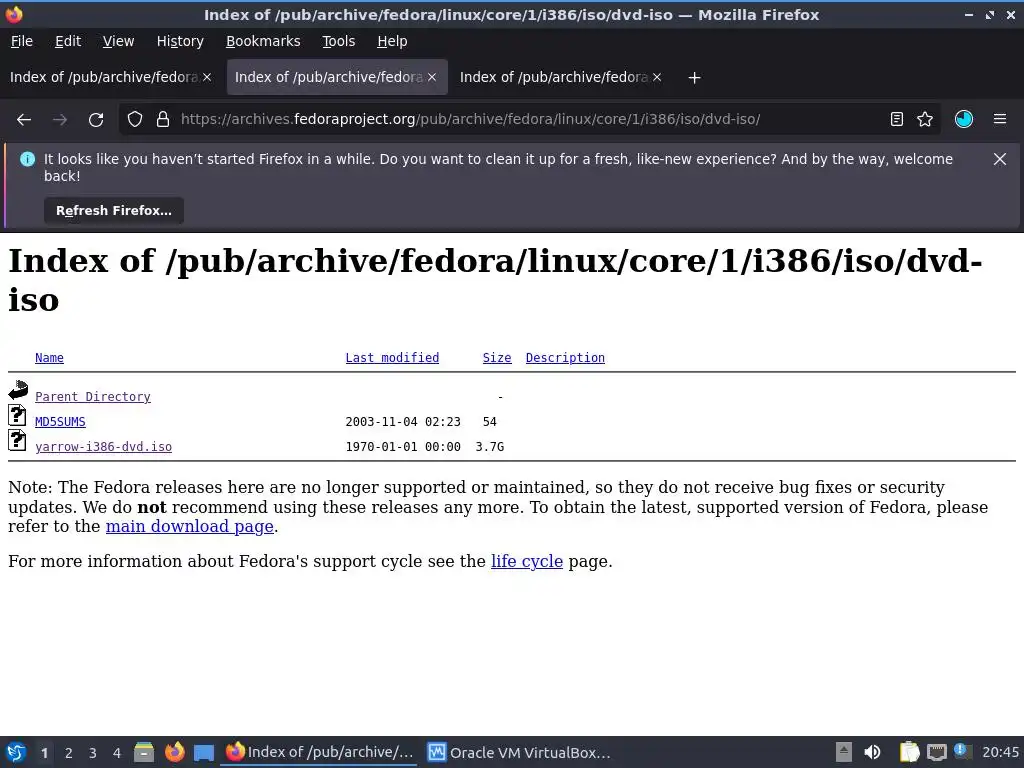Open the File menu

(x=22, y=41)
